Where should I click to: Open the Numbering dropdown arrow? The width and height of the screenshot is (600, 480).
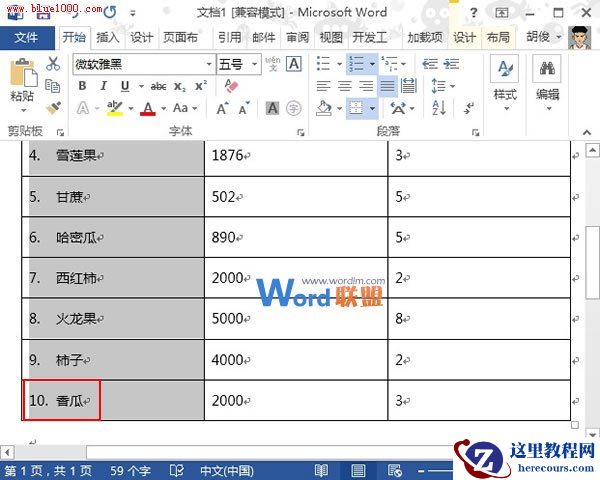tap(372, 64)
